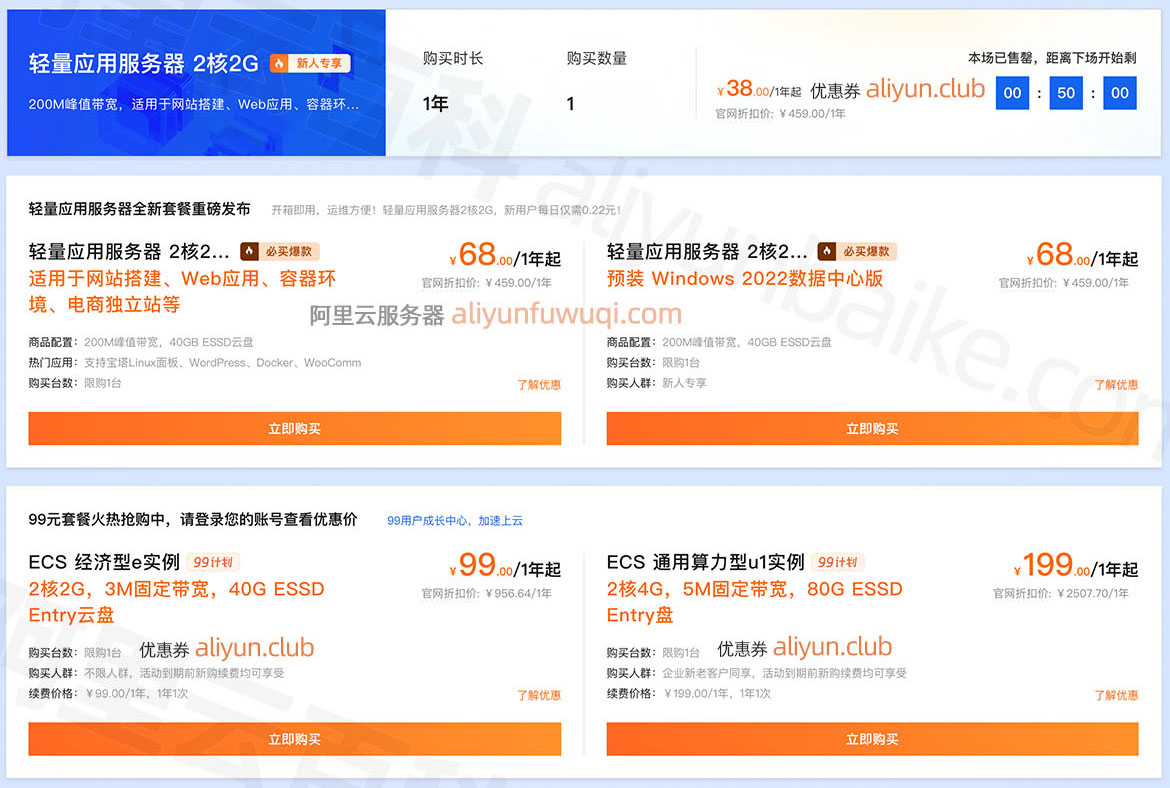Click the 新人专享 badge in banner
Screen dimensions: 1170x788
click(310, 63)
